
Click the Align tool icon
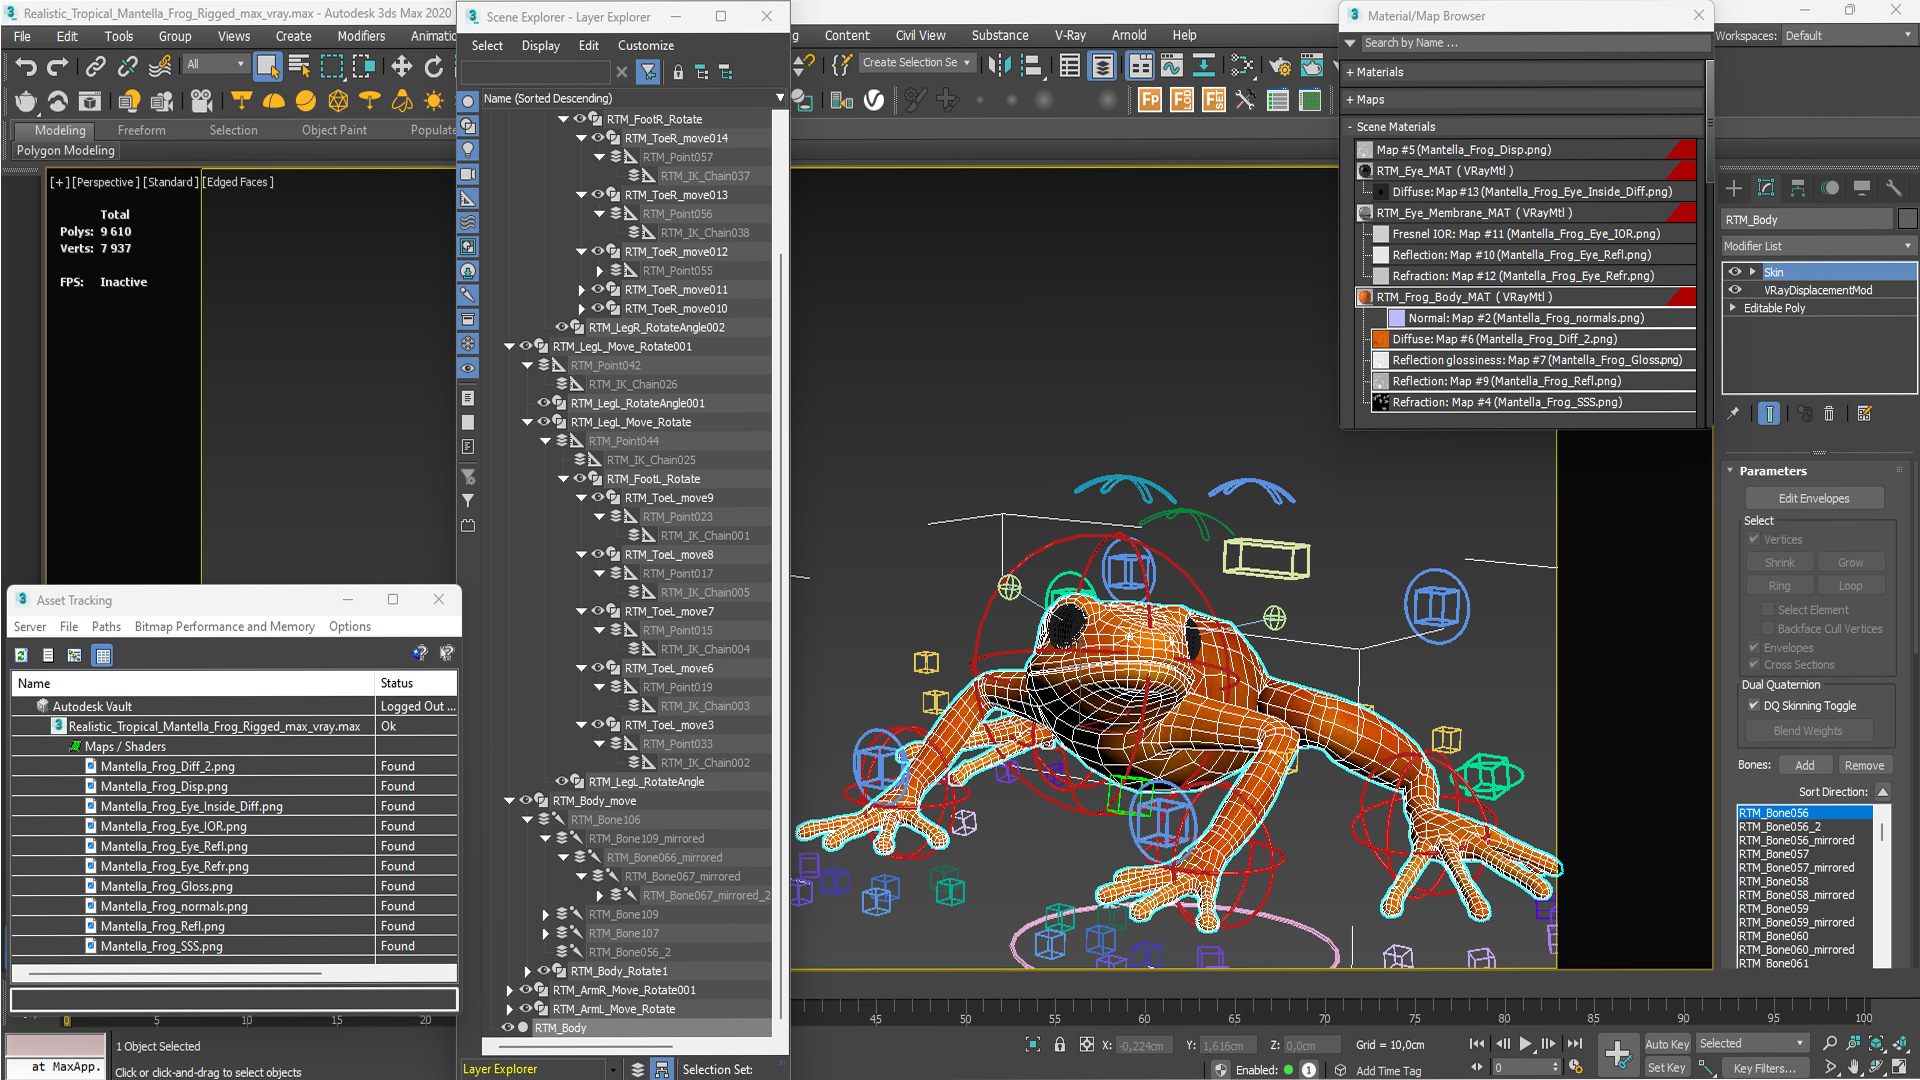coord(1032,66)
